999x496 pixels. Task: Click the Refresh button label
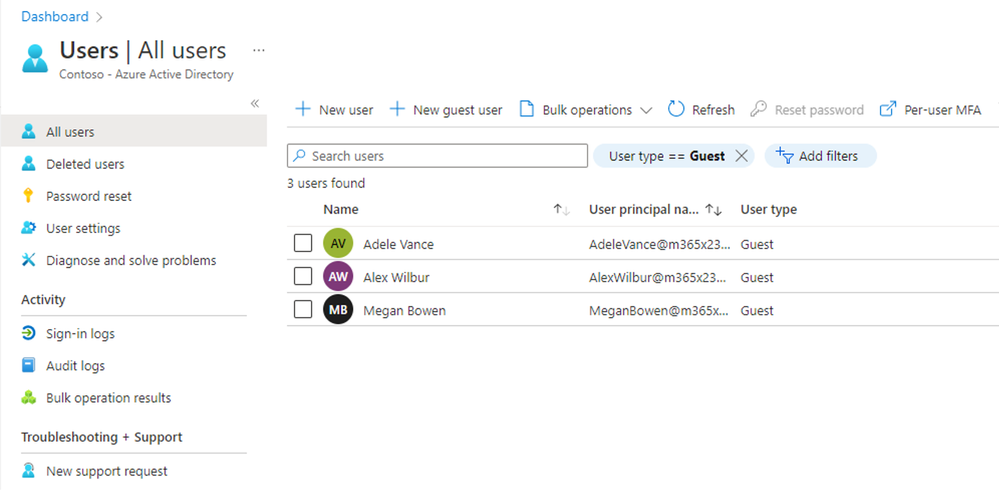[x=713, y=110]
